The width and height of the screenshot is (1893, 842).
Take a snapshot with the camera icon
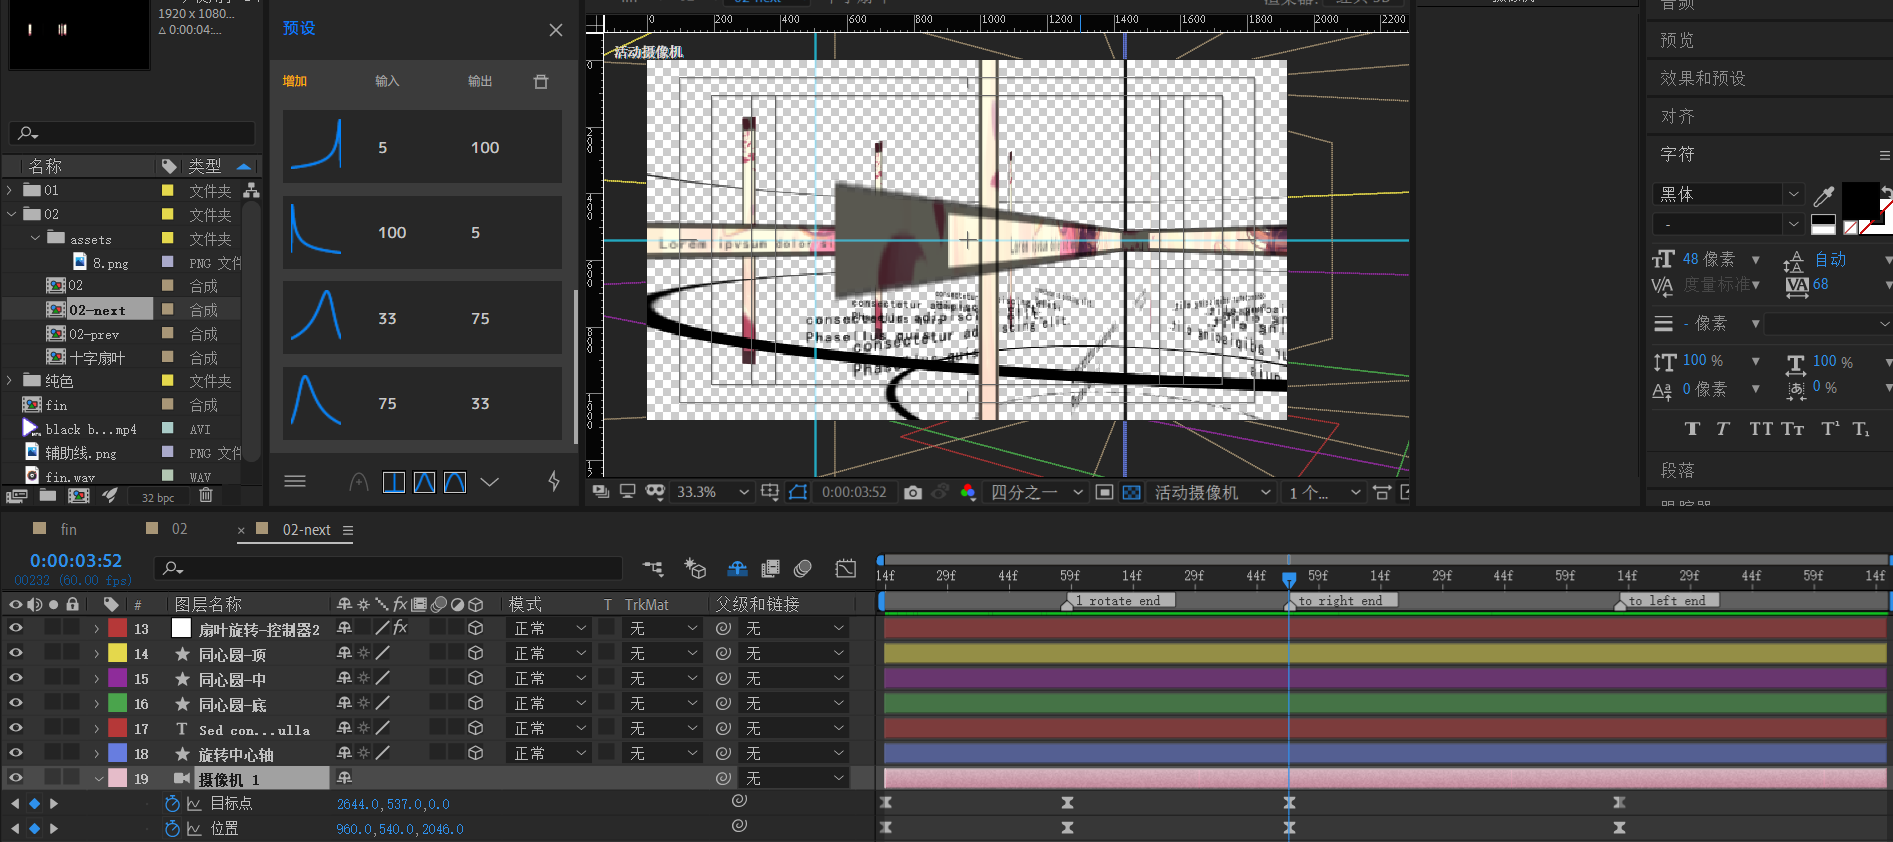[x=912, y=492]
